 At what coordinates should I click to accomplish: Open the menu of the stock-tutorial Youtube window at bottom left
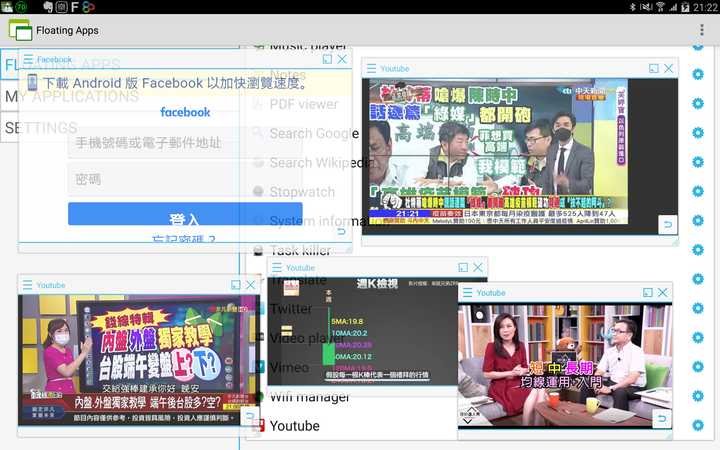(28, 285)
